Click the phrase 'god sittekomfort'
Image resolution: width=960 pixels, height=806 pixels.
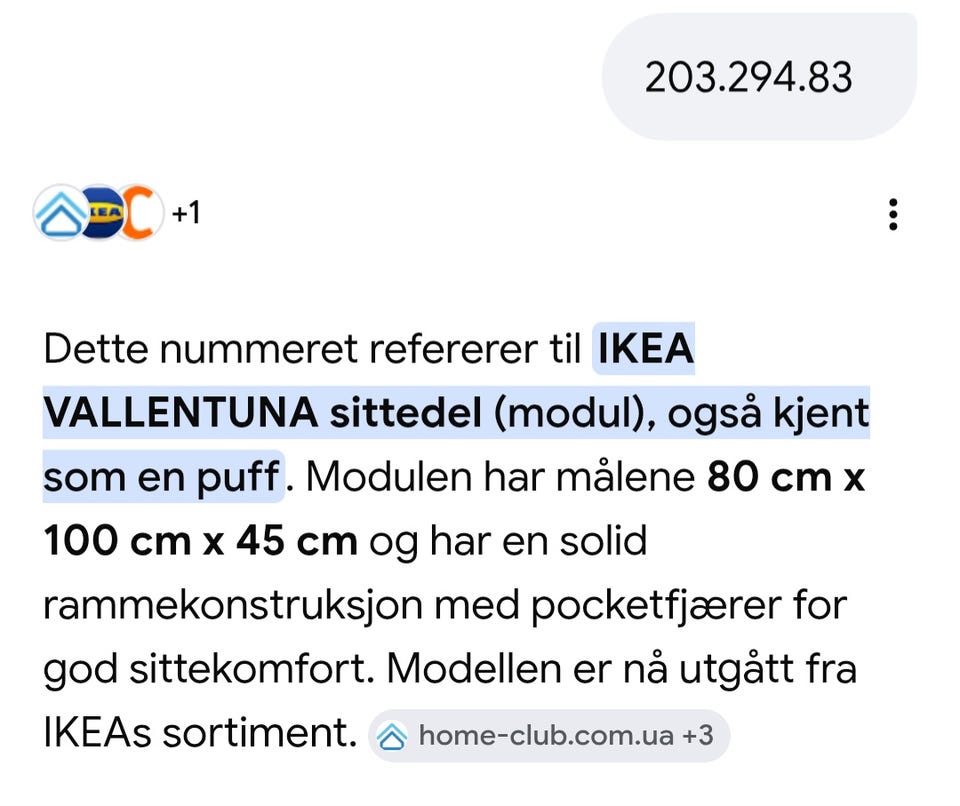[208, 669]
